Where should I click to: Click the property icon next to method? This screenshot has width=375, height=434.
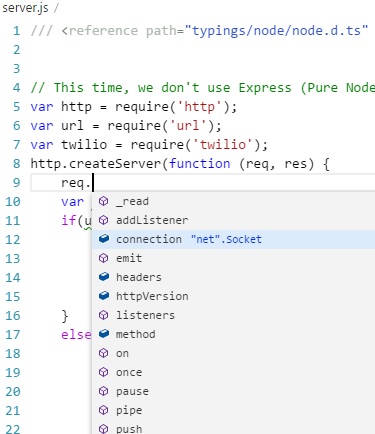[x=104, y=334]
